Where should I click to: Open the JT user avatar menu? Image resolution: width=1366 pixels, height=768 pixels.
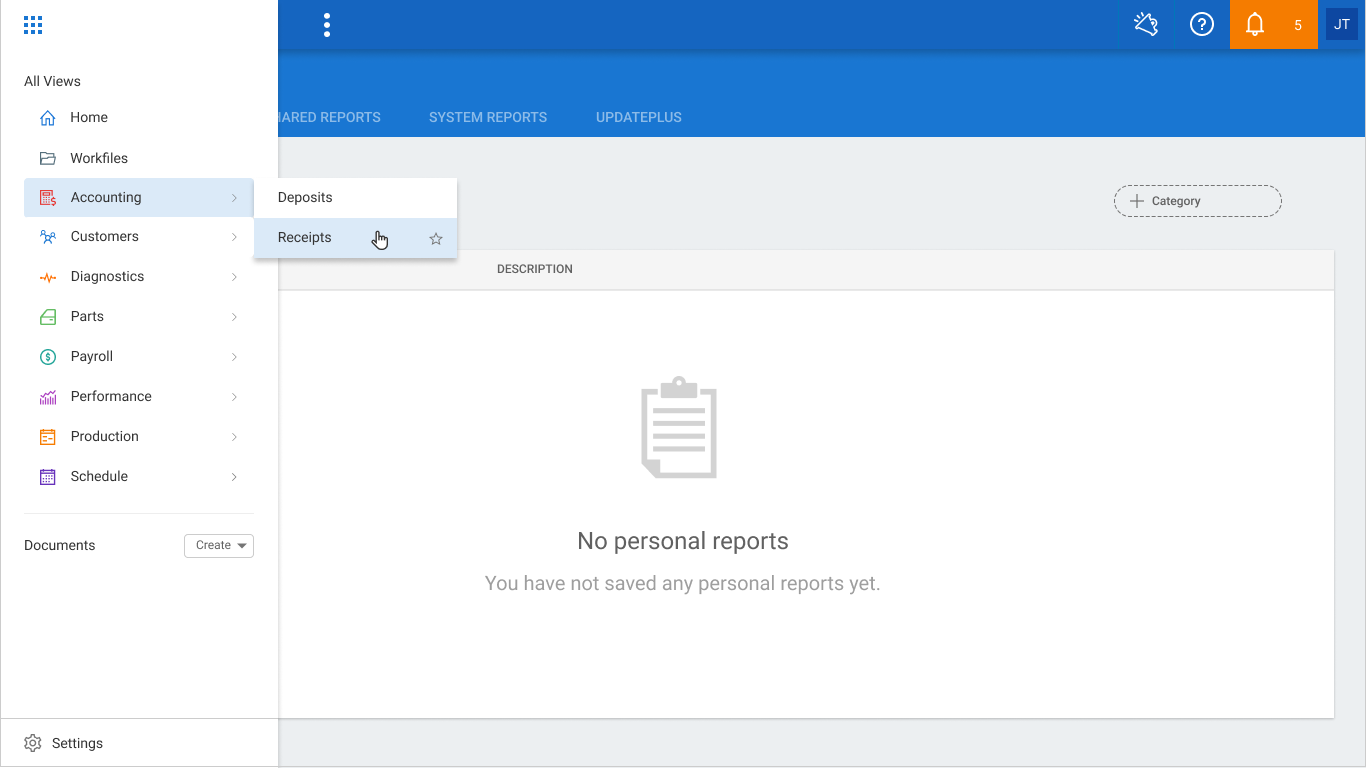[1342, 25]
